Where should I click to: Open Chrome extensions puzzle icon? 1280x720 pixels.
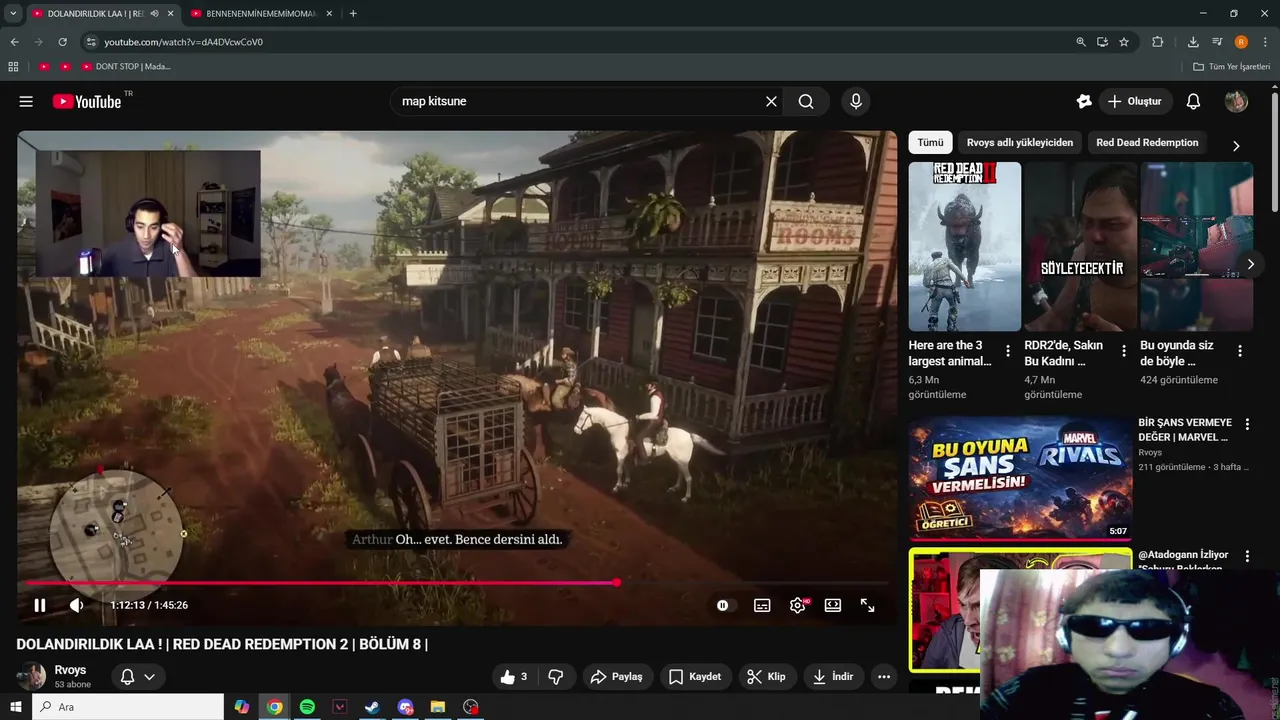coord(1157,42)
